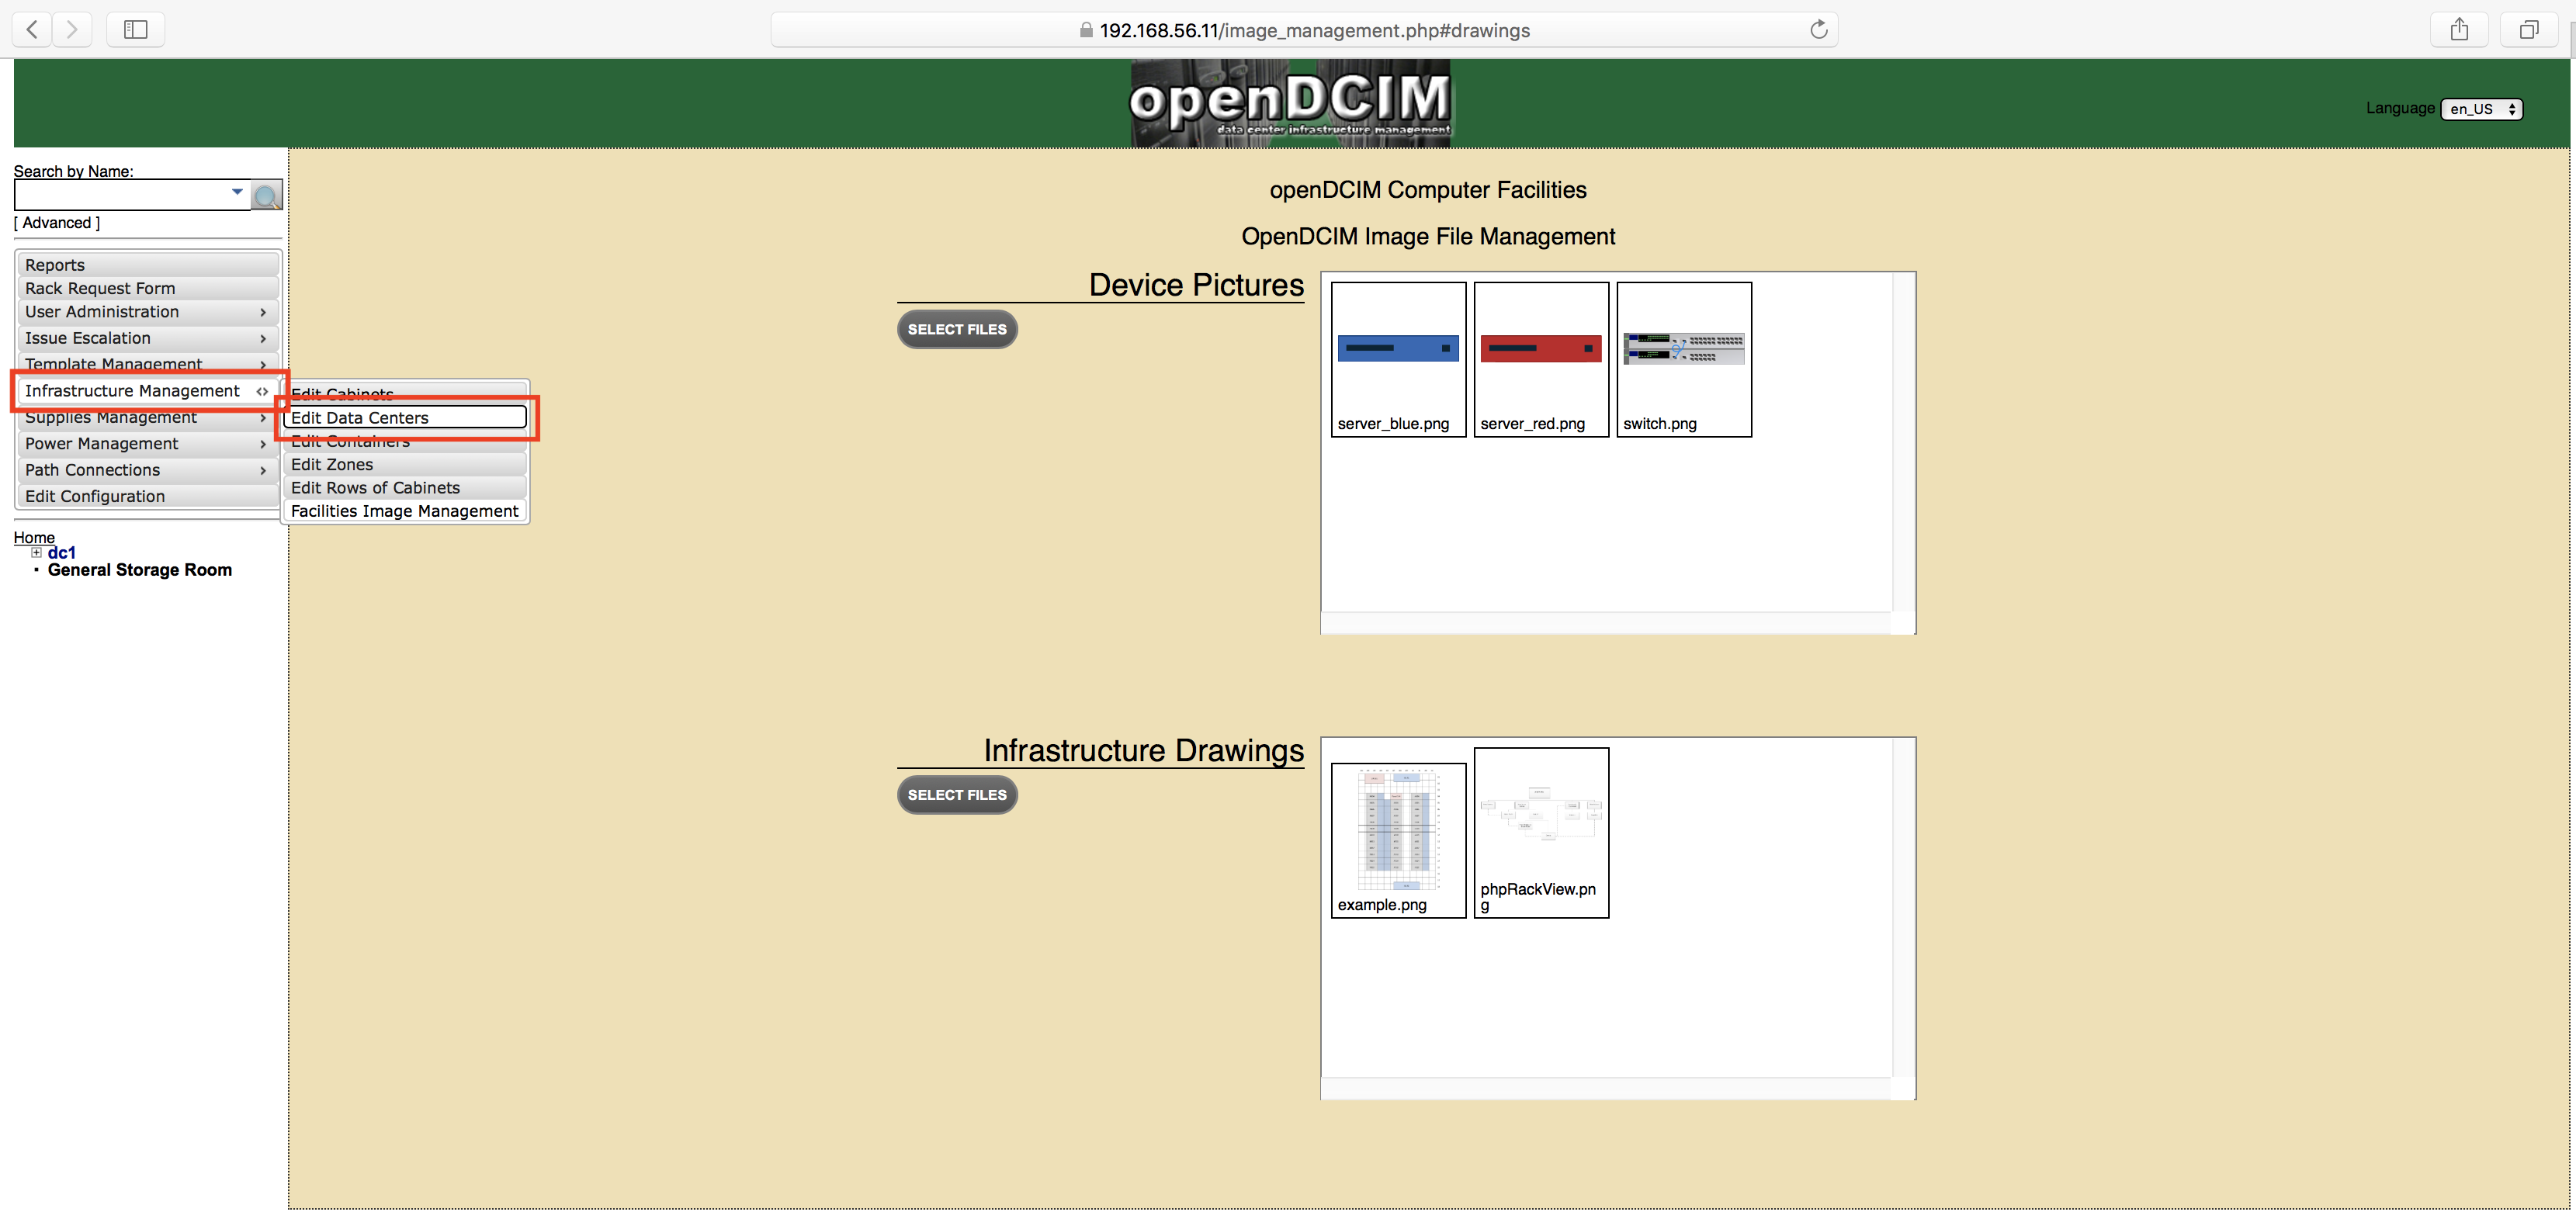Image resolution: width=2576 pixels, height=1212 pixels.
Task: Click the browser forward arrow button
Action: 71,30
